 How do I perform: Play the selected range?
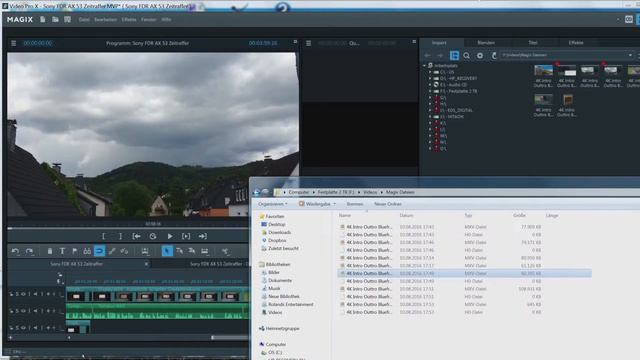(x=186, y=236)
